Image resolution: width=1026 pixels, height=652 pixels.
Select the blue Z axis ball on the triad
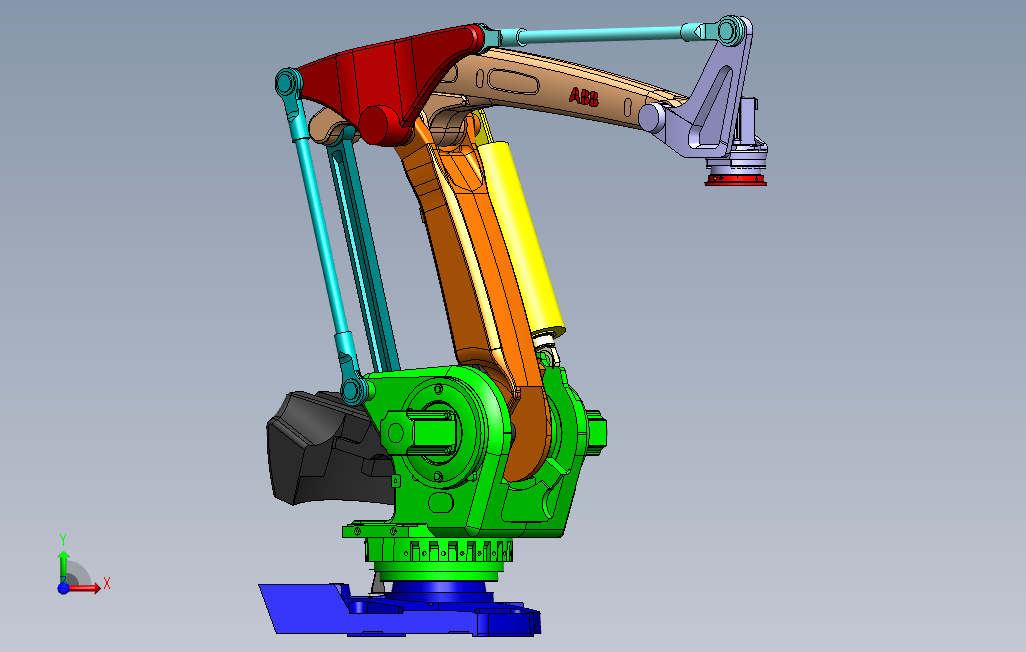point(63,588)
